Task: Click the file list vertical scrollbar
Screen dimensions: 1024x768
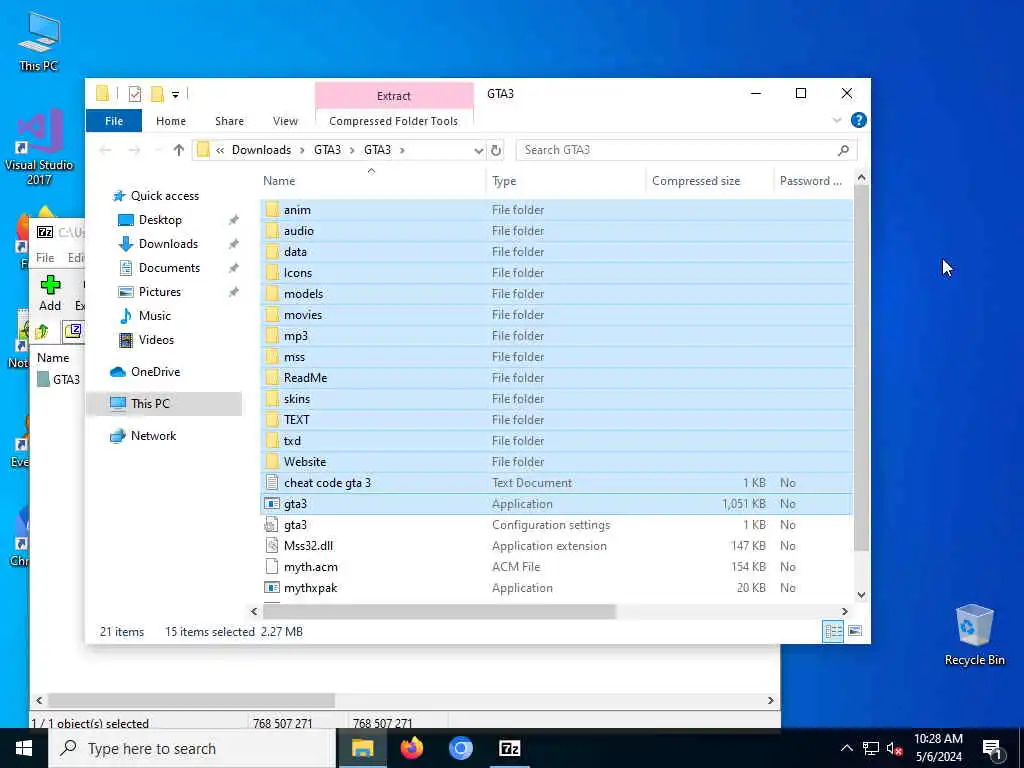Action: click(x=861, y=369)
